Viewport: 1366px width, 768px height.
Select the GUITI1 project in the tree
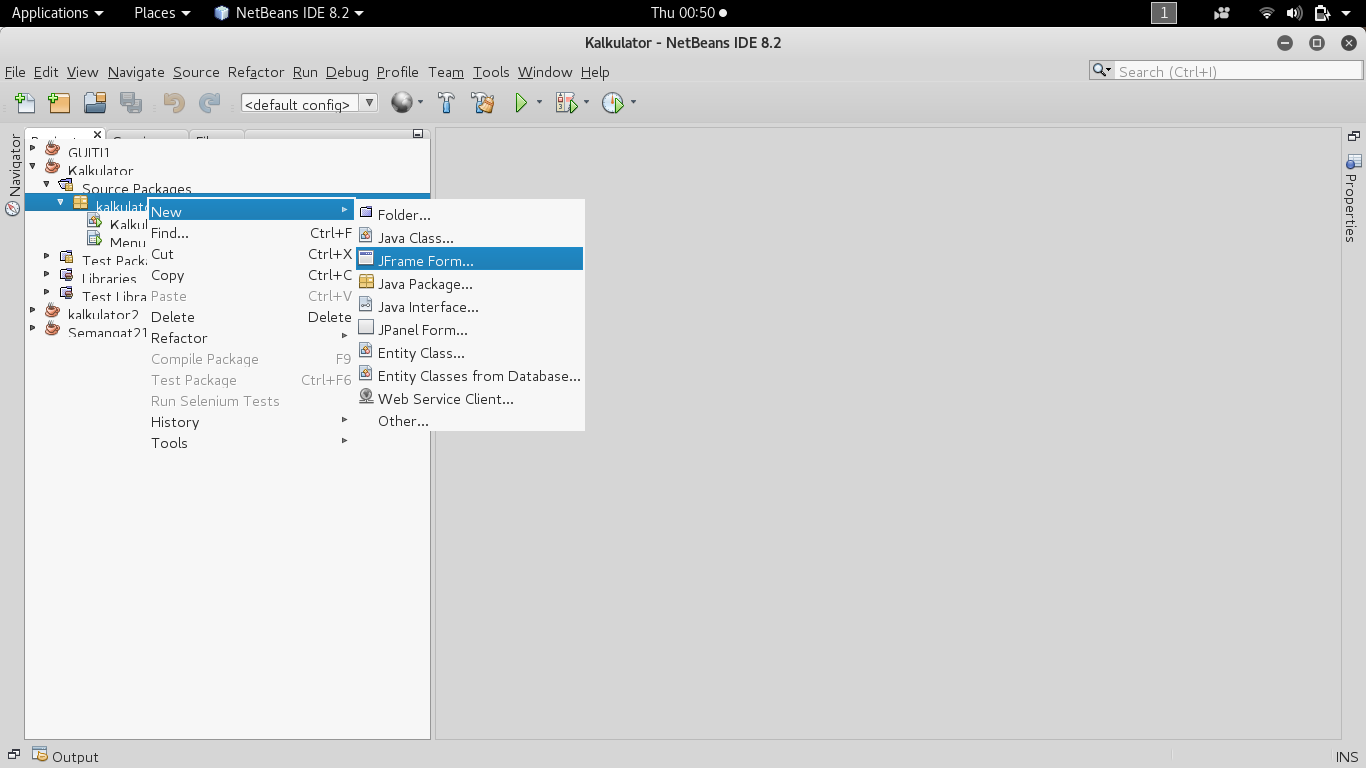pyautogui.click(x=89, y=152)
